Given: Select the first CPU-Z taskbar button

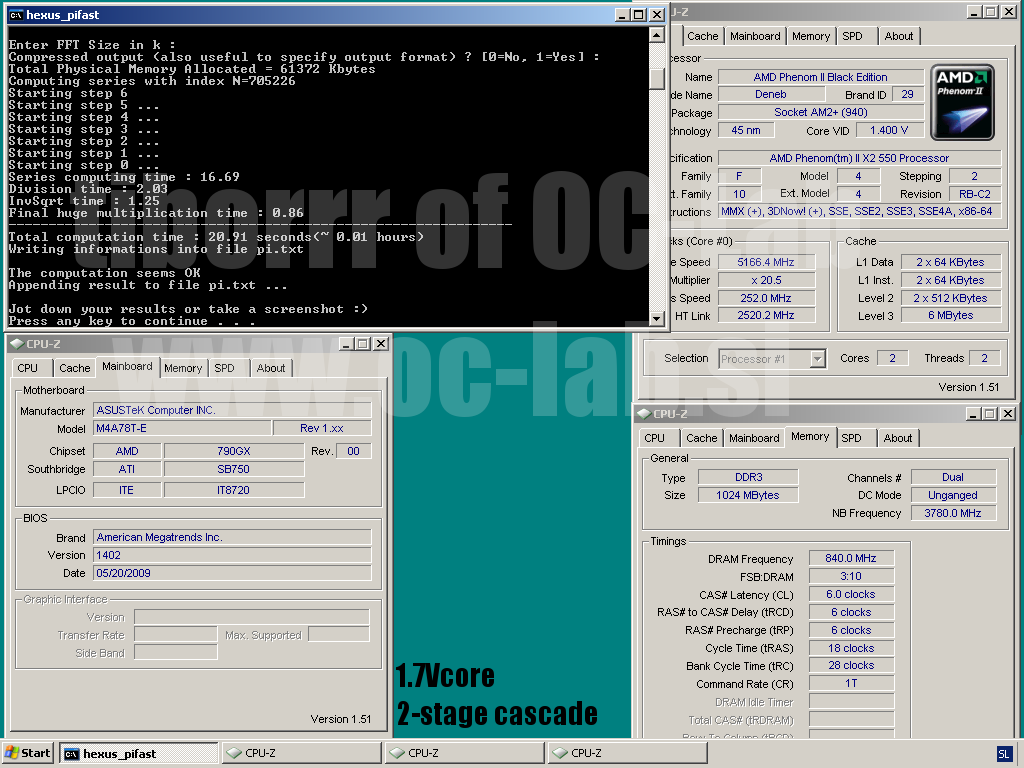Looking at the screenshot, I should [x=301, y=753].
